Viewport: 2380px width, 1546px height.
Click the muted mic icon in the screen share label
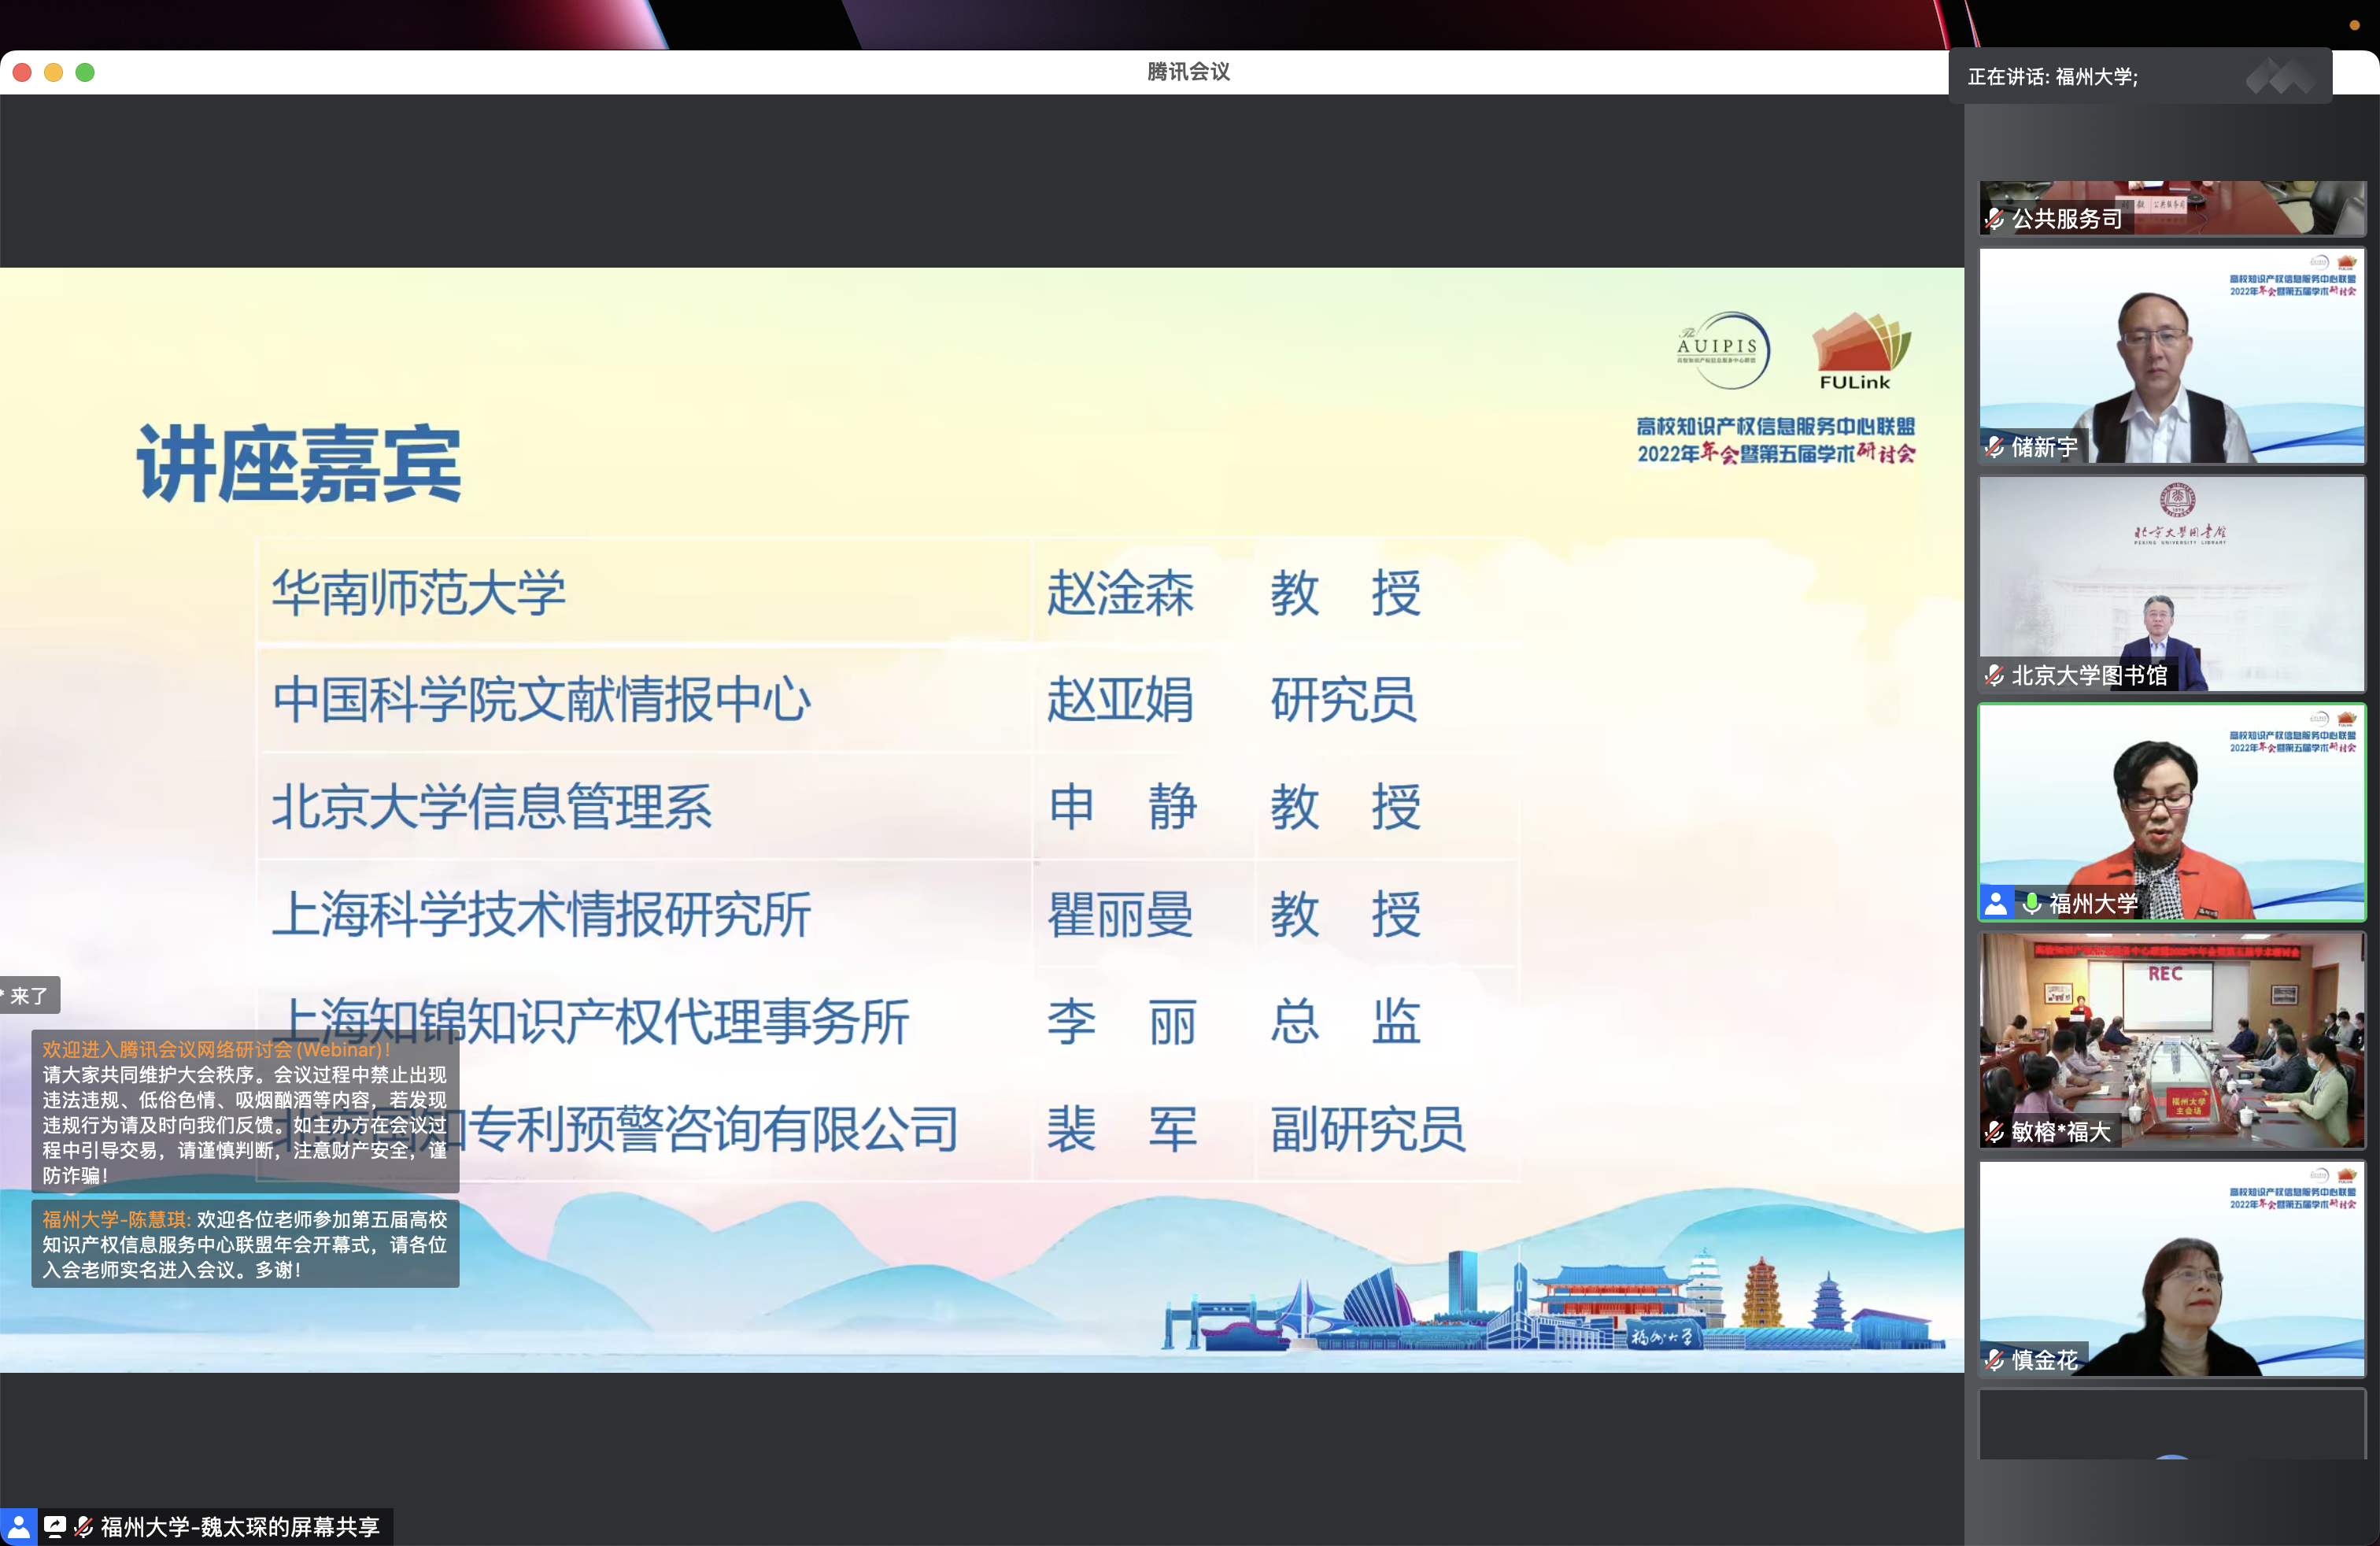click(x=84, y=1527)
